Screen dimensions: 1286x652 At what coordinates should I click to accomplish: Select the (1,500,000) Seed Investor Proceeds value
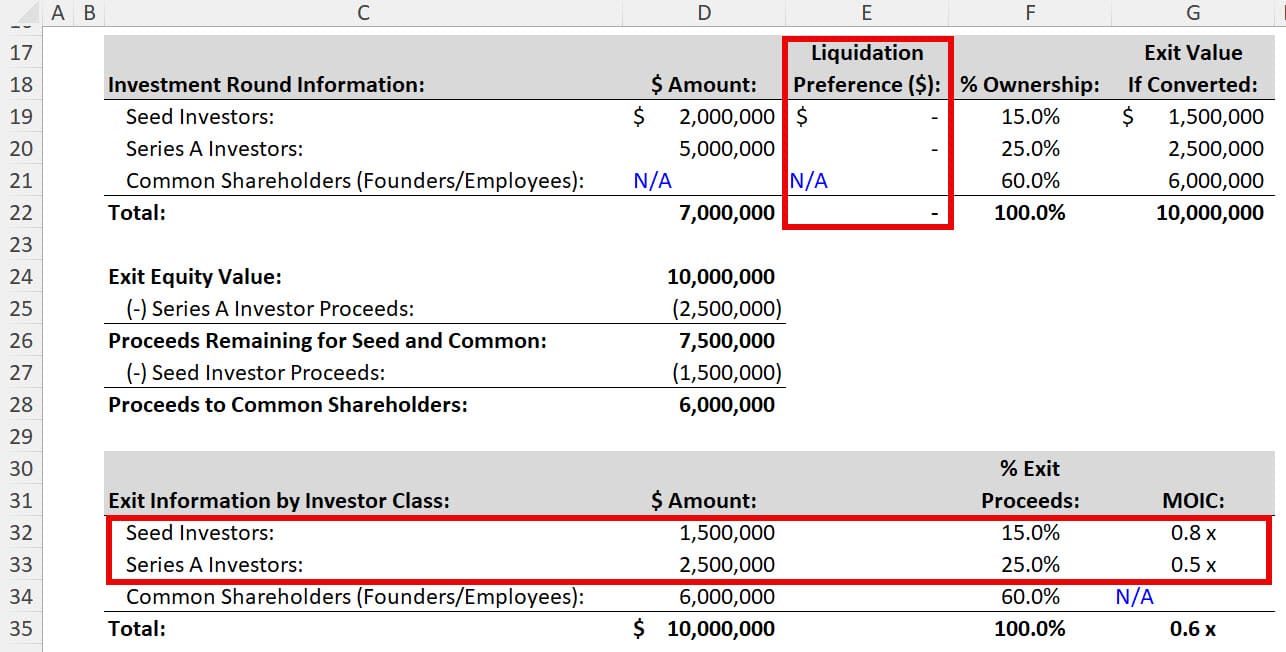coord(726,373)
